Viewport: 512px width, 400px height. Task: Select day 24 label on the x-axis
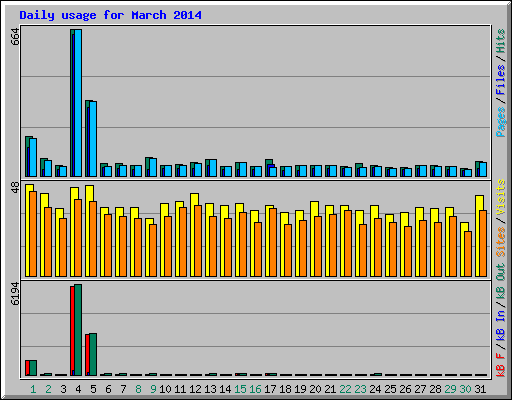[x=375, y=389]
